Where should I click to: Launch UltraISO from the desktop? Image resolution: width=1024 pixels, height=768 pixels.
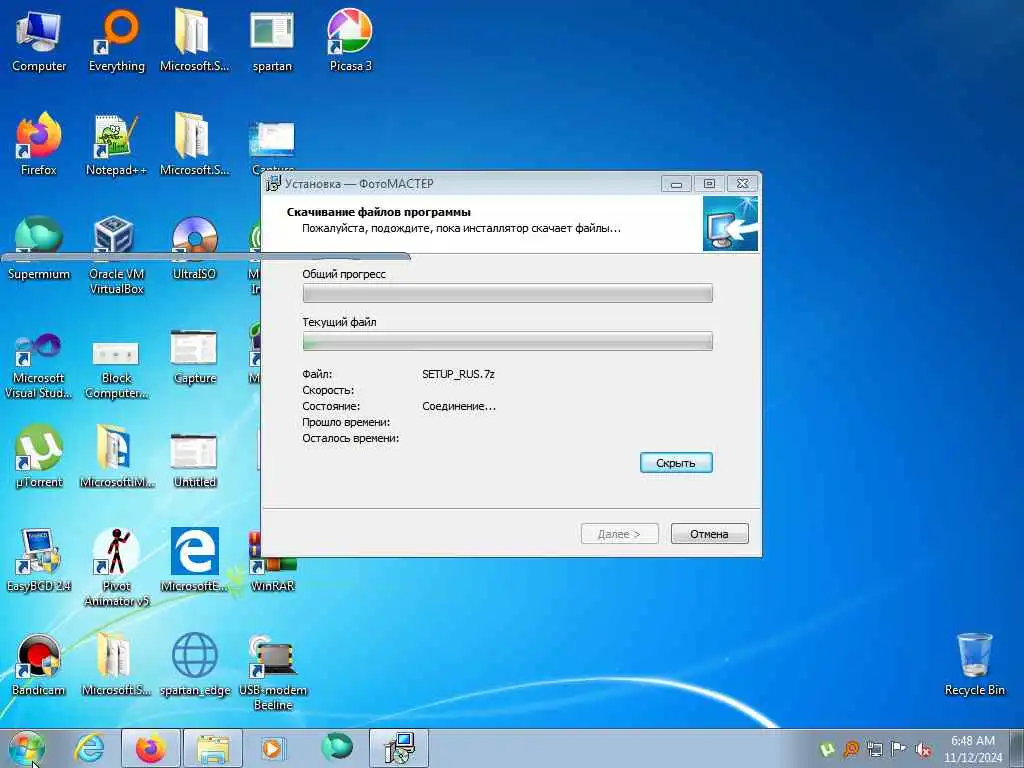pos(194,249)
